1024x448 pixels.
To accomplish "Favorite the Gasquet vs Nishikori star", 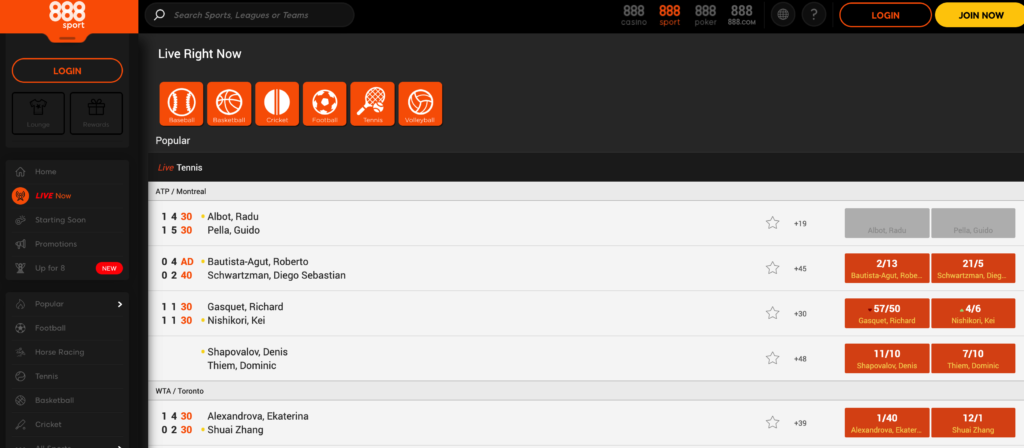I will tap(773, 313).
